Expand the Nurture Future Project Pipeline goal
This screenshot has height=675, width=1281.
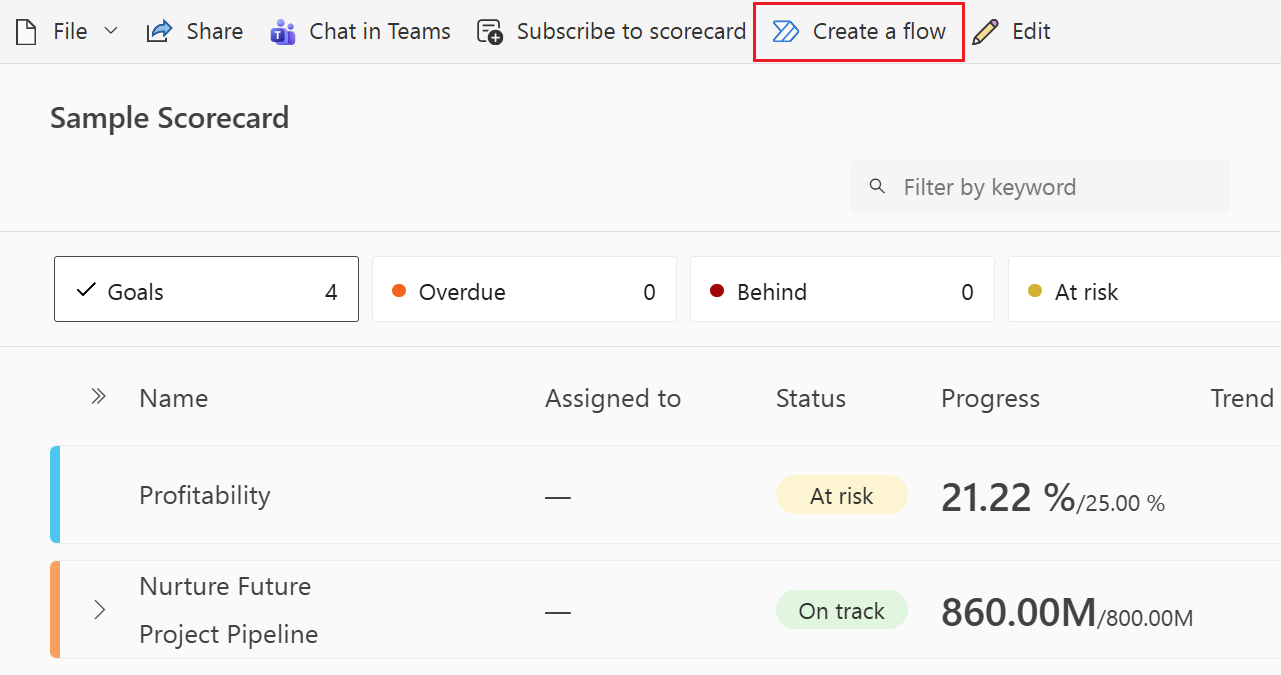[99, 610]
